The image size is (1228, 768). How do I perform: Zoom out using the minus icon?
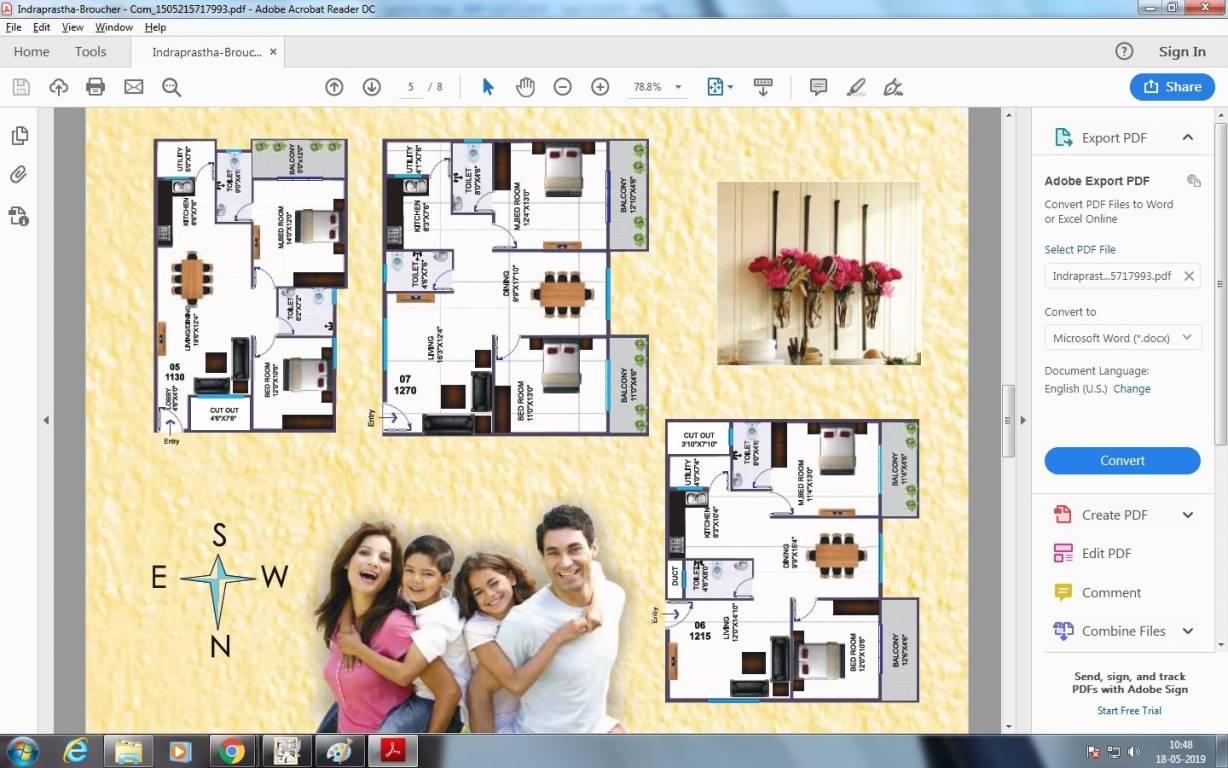coord(562,87)
